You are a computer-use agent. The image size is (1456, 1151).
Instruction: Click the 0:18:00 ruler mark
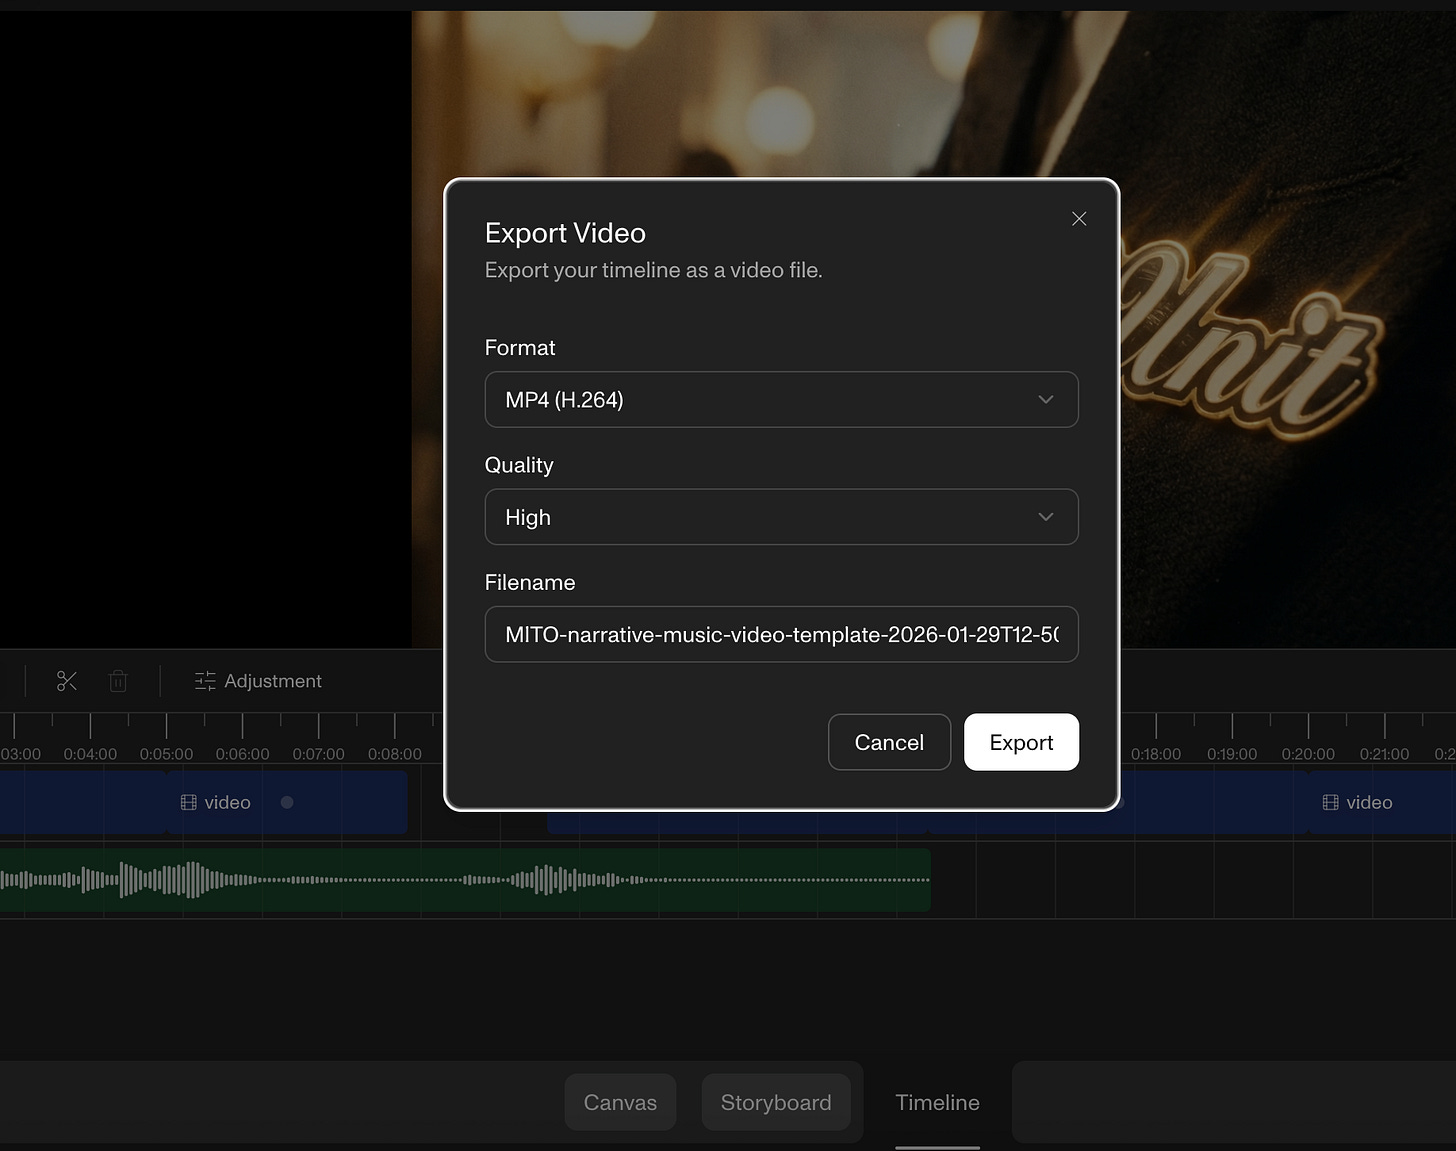coord(1156,754)
